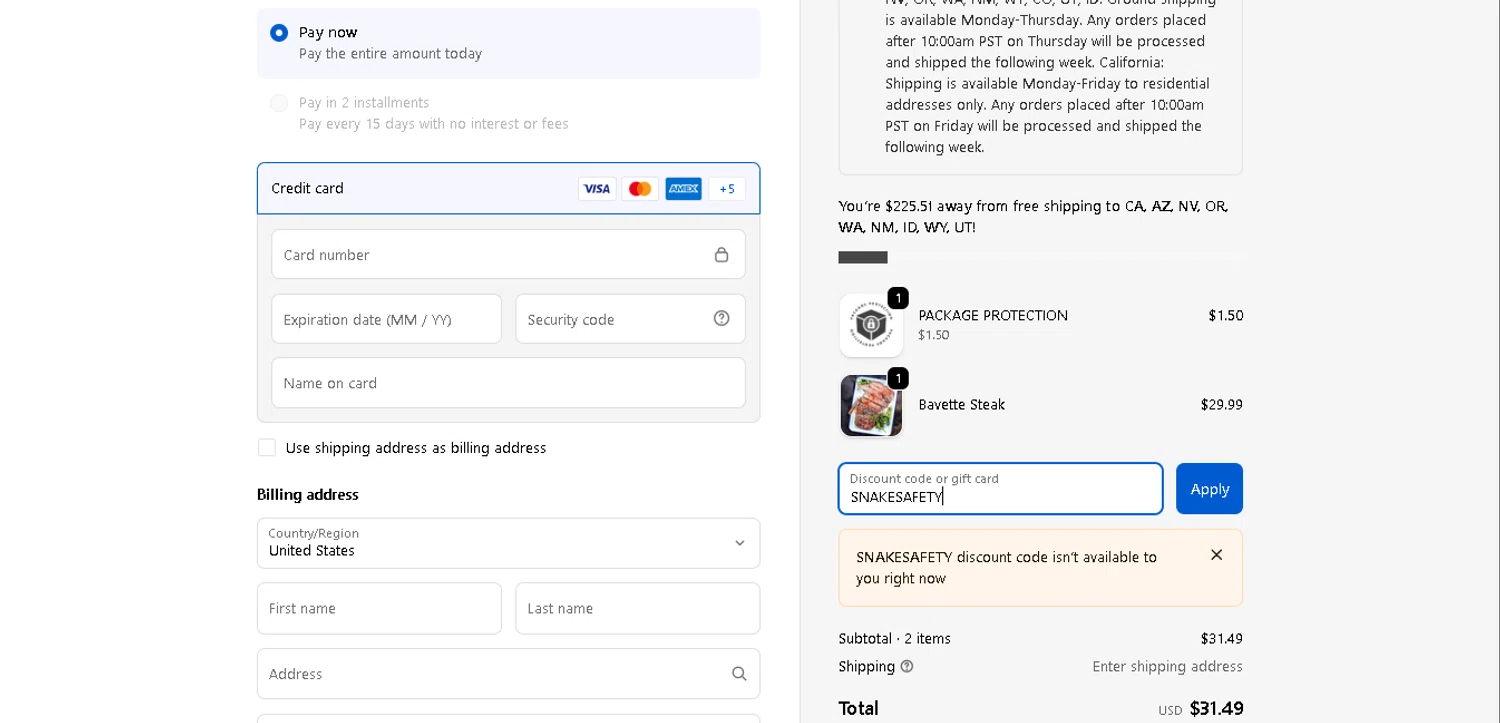Show the +5 more card types
1500x723 pixels.
point(727,189)
